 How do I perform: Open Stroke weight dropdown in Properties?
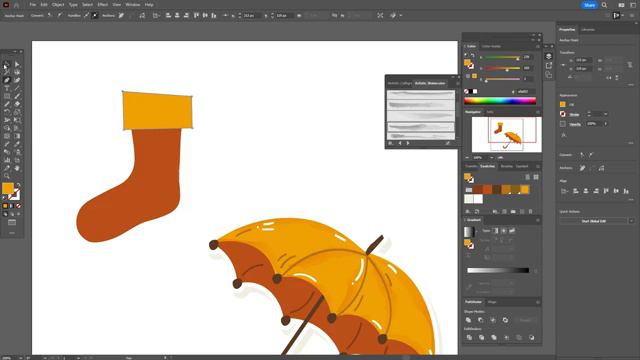(605, 114)
